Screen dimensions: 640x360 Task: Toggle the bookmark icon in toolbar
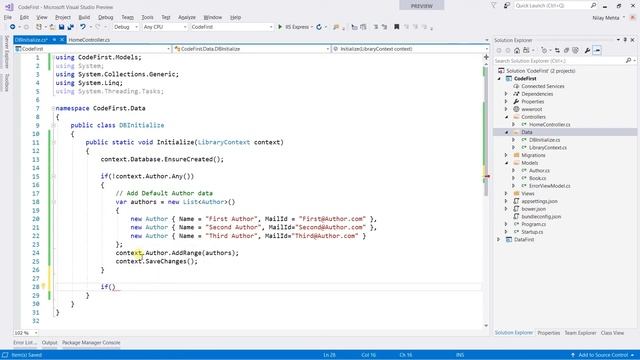pos(396,27)
